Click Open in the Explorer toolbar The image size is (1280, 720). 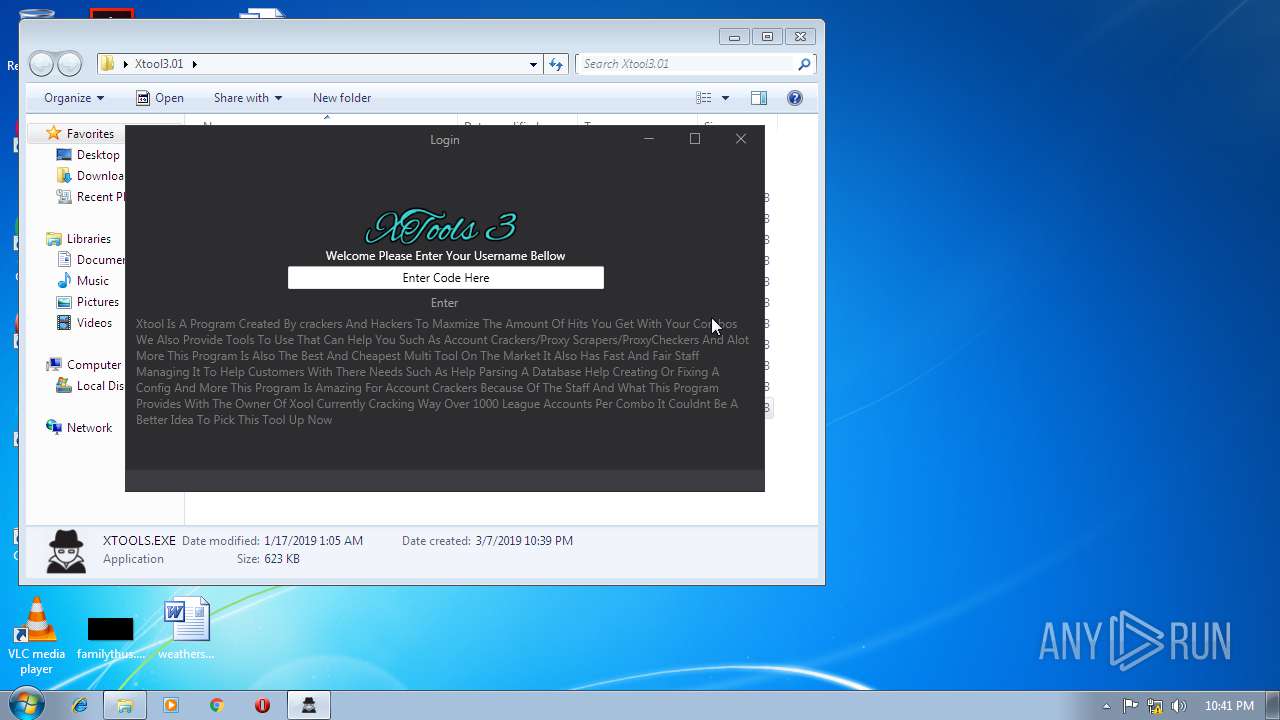(160, 98)
